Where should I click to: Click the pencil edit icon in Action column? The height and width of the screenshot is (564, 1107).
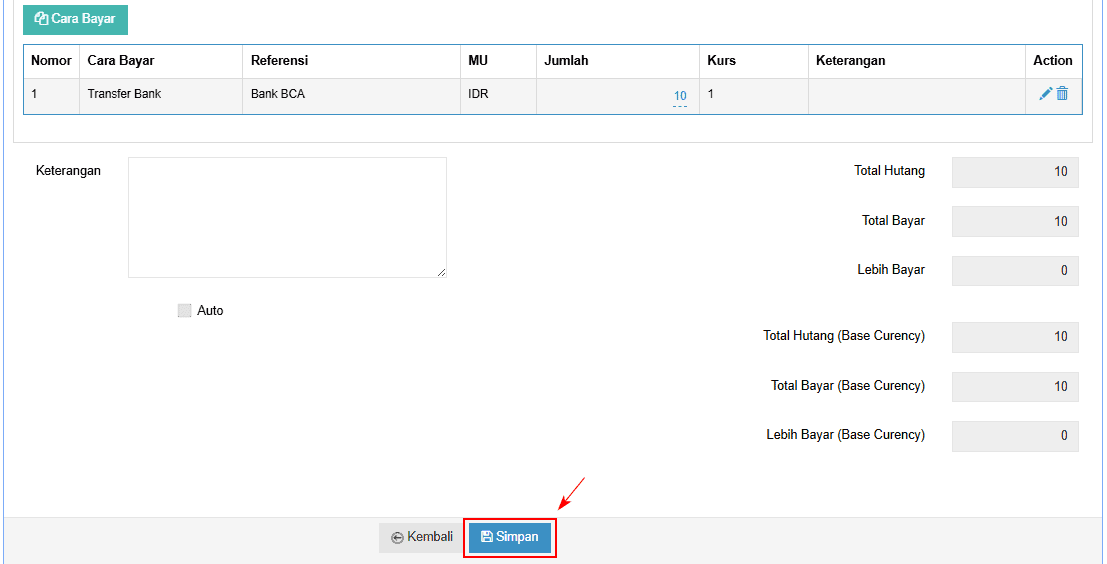(1045, 94)
